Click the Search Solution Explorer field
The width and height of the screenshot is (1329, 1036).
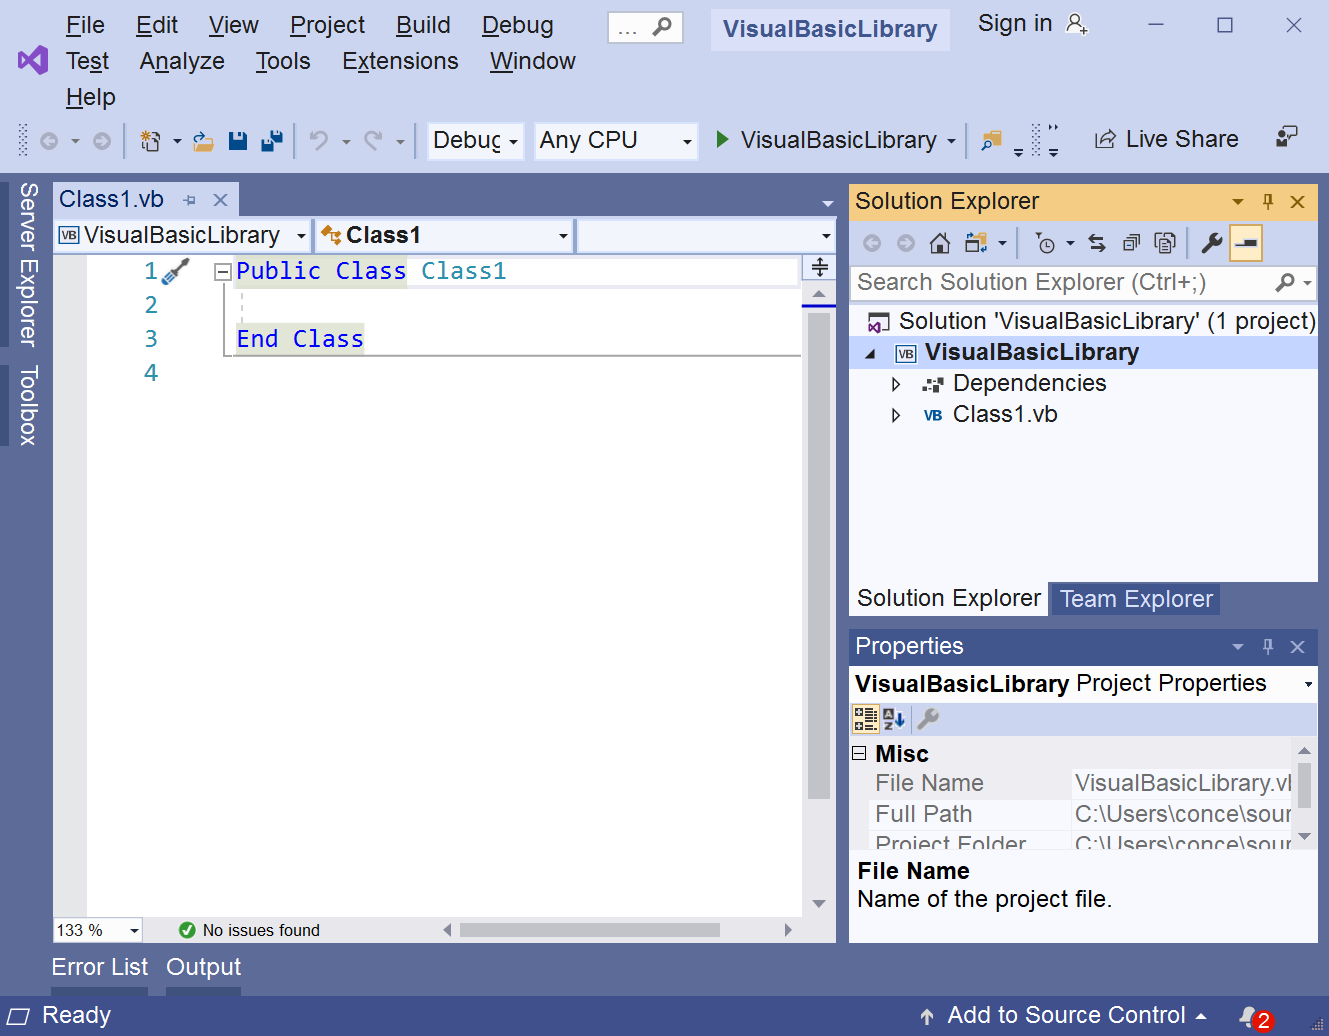point(1083,283)
